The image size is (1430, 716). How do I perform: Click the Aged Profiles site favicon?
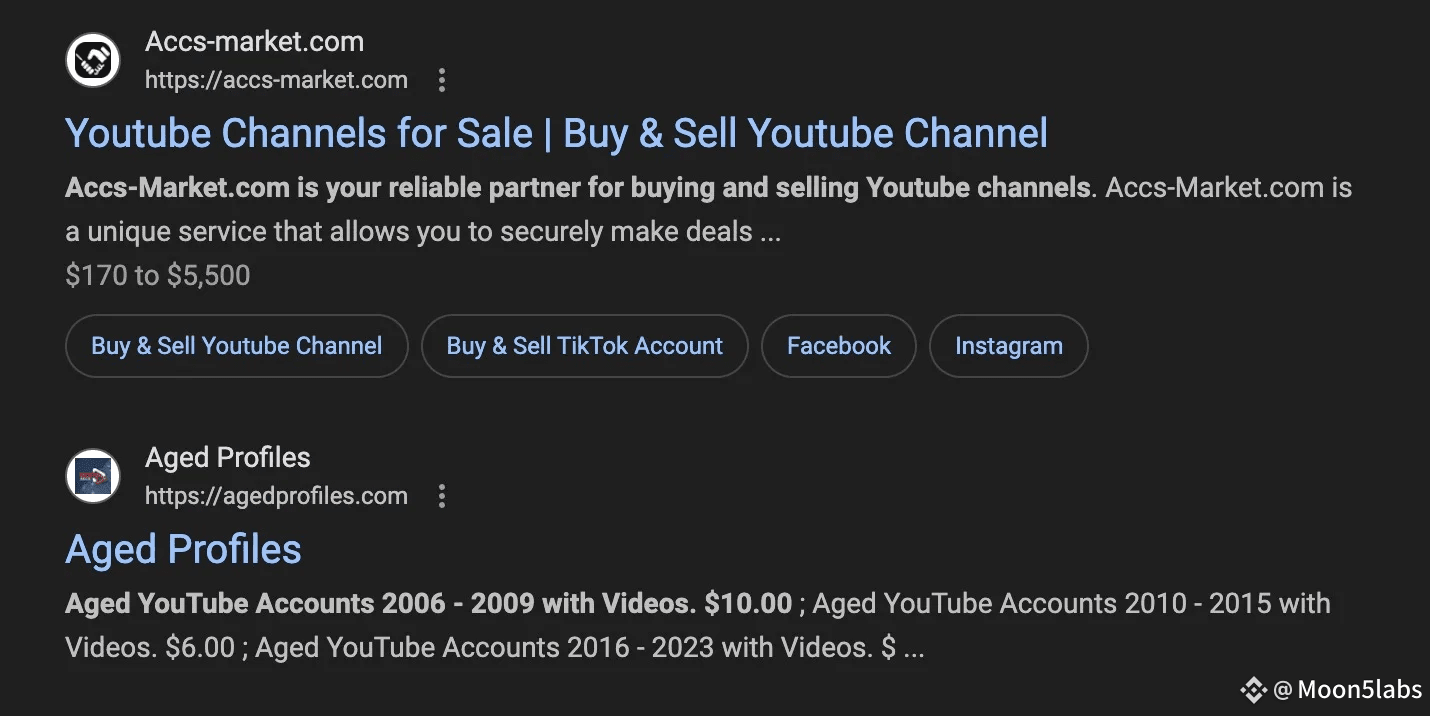point(93,476)
